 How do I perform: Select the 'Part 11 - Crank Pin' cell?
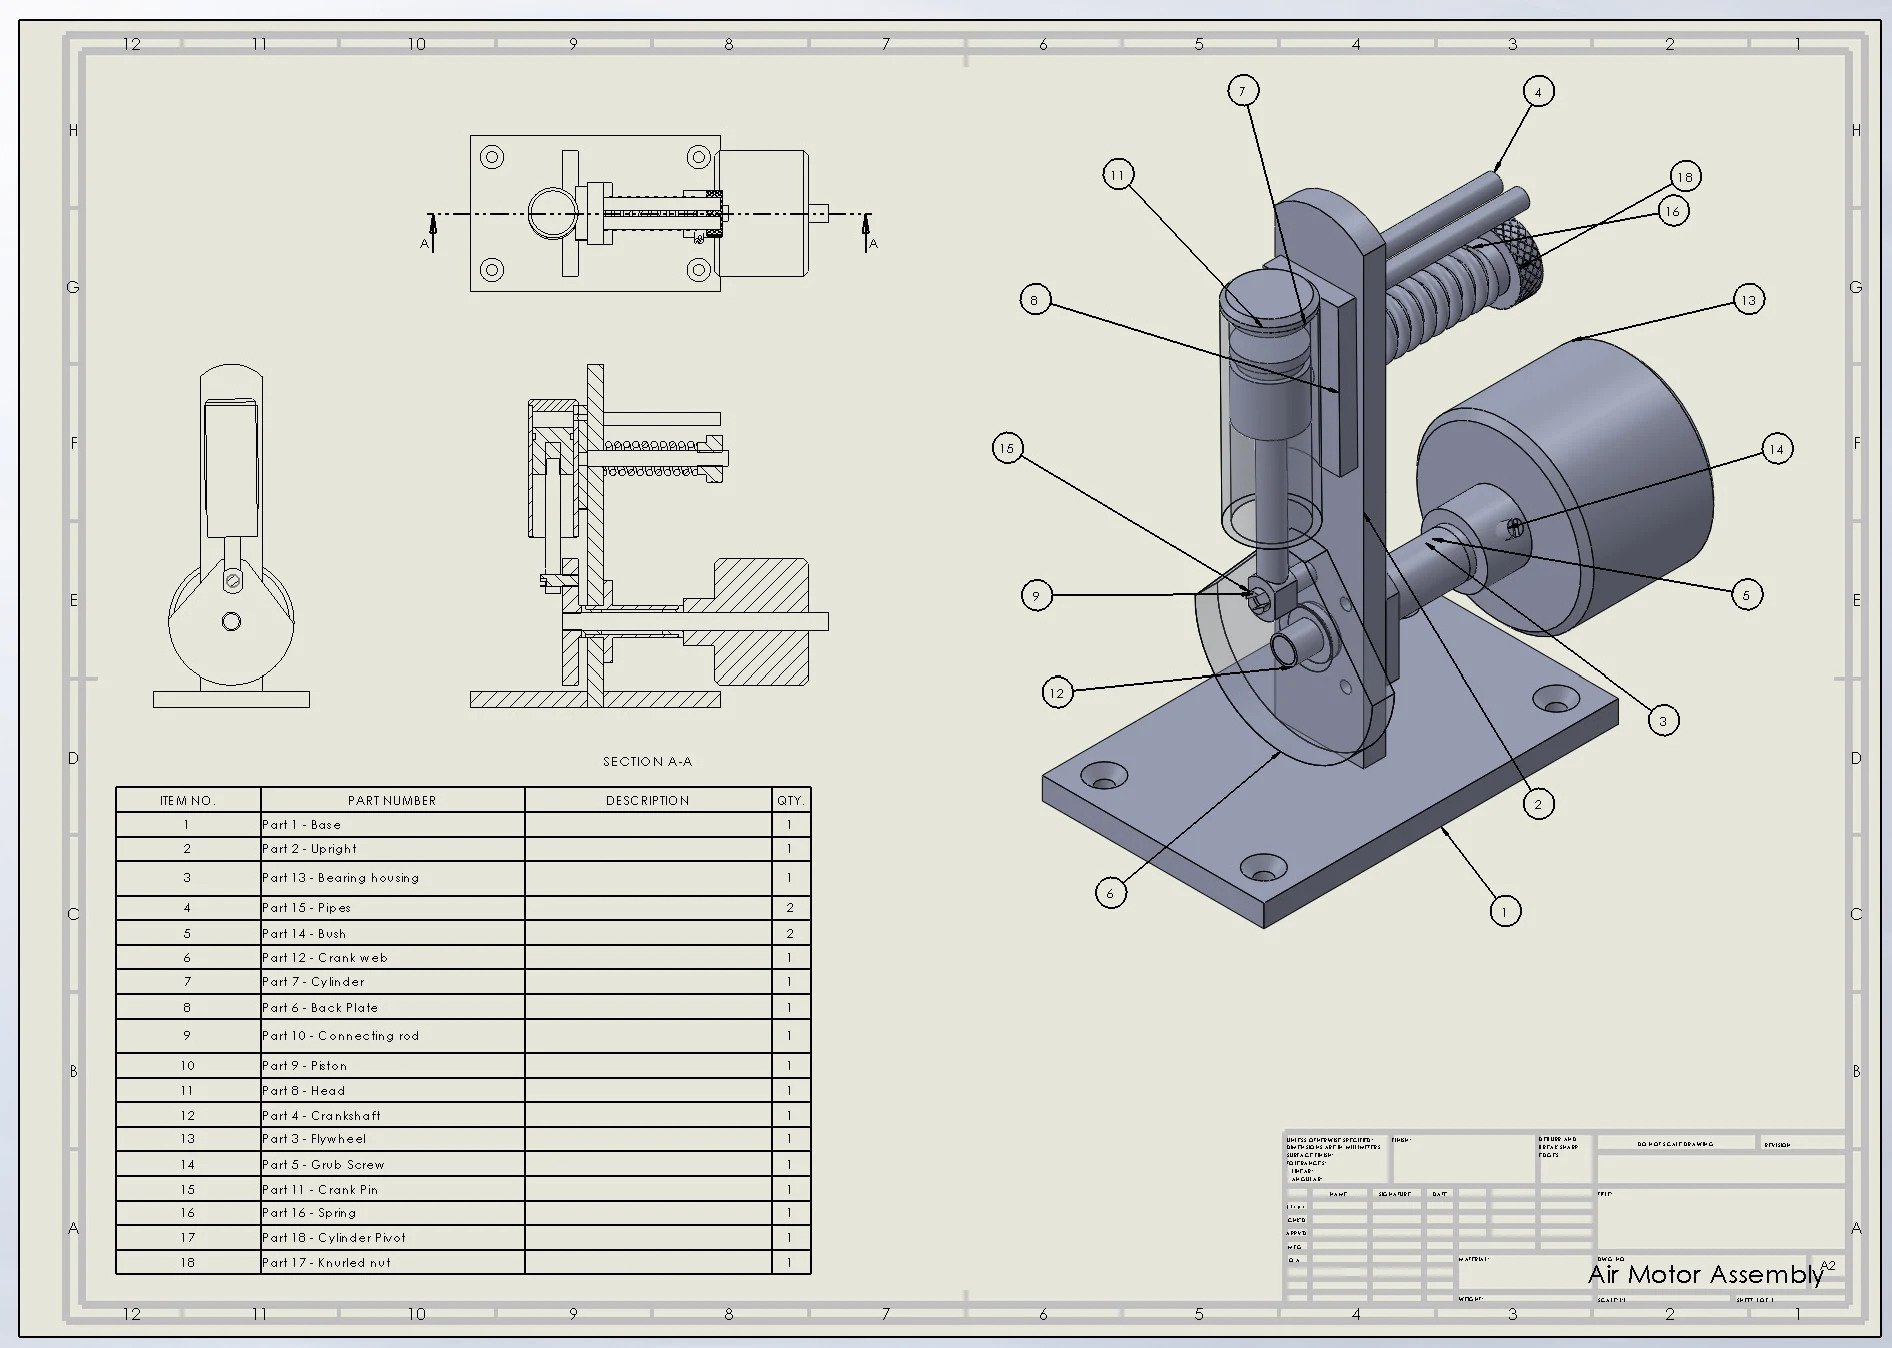[x=392, y=1189]
